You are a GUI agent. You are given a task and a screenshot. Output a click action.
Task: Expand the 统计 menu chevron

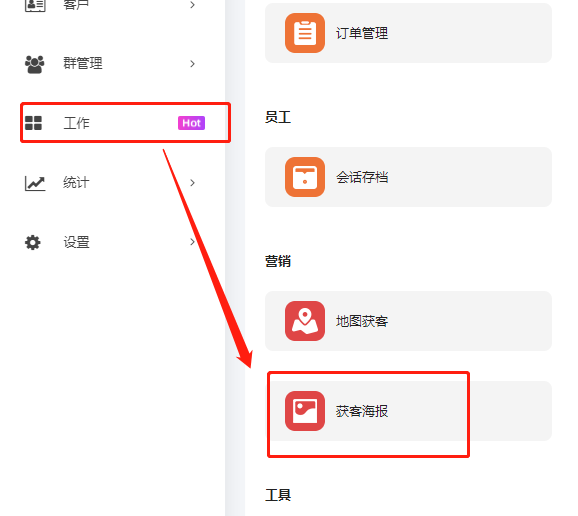point(192,183)
